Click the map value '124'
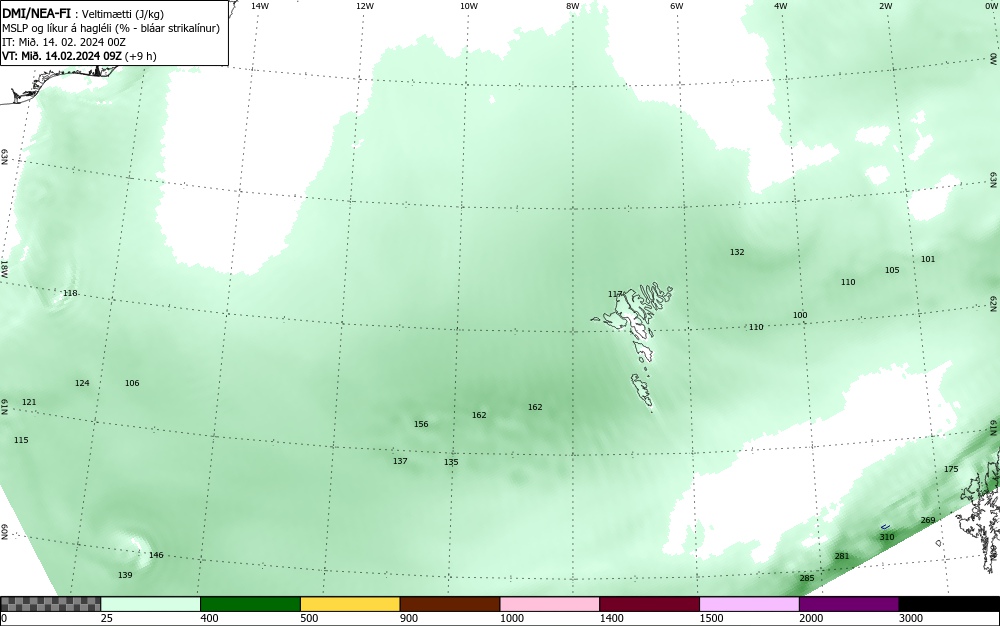1000x626 pixels. point(82,383)
